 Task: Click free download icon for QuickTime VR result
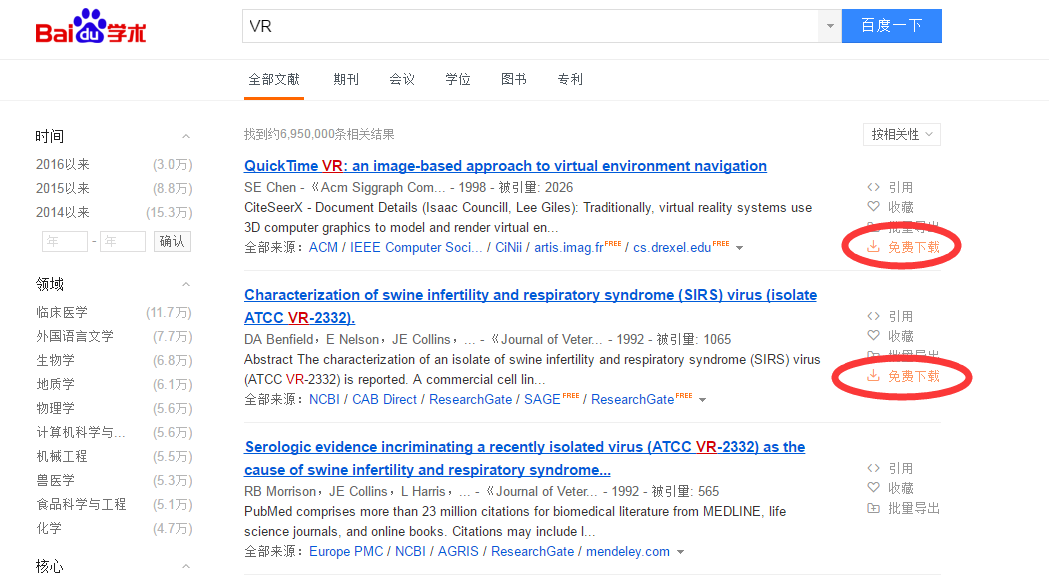[873, 246]
